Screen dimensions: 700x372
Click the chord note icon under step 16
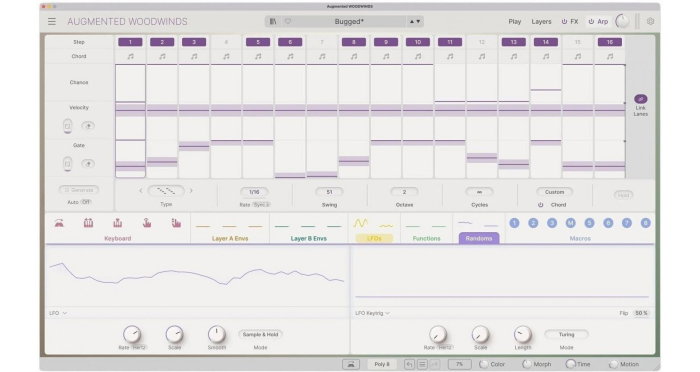click(x=610, y=57)
